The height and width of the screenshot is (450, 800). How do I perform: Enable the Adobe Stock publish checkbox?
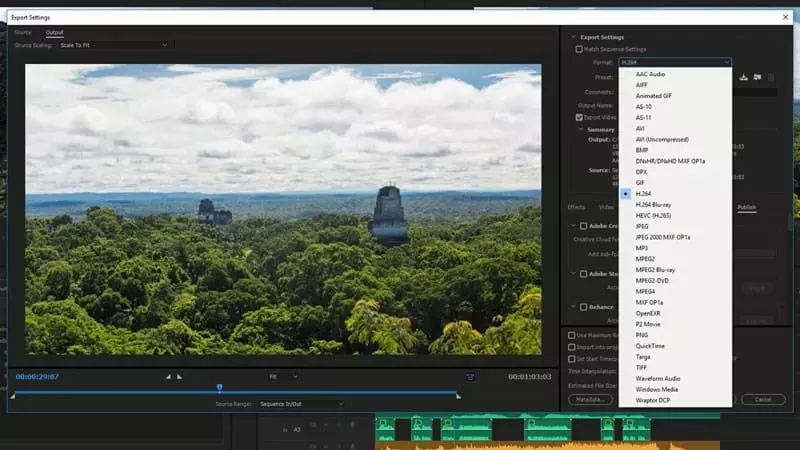click(x=583, y=274)
